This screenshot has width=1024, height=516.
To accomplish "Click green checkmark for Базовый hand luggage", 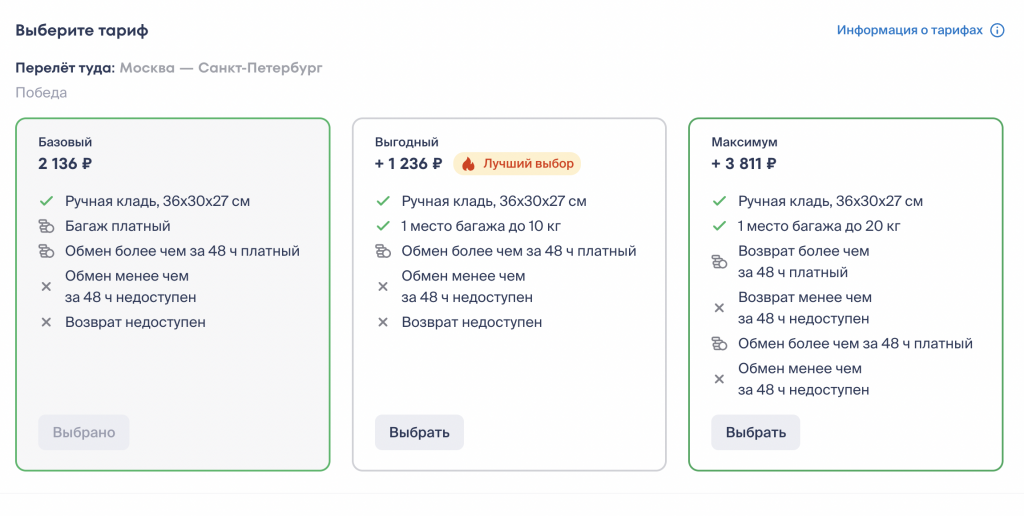I will tap(46, 201).
